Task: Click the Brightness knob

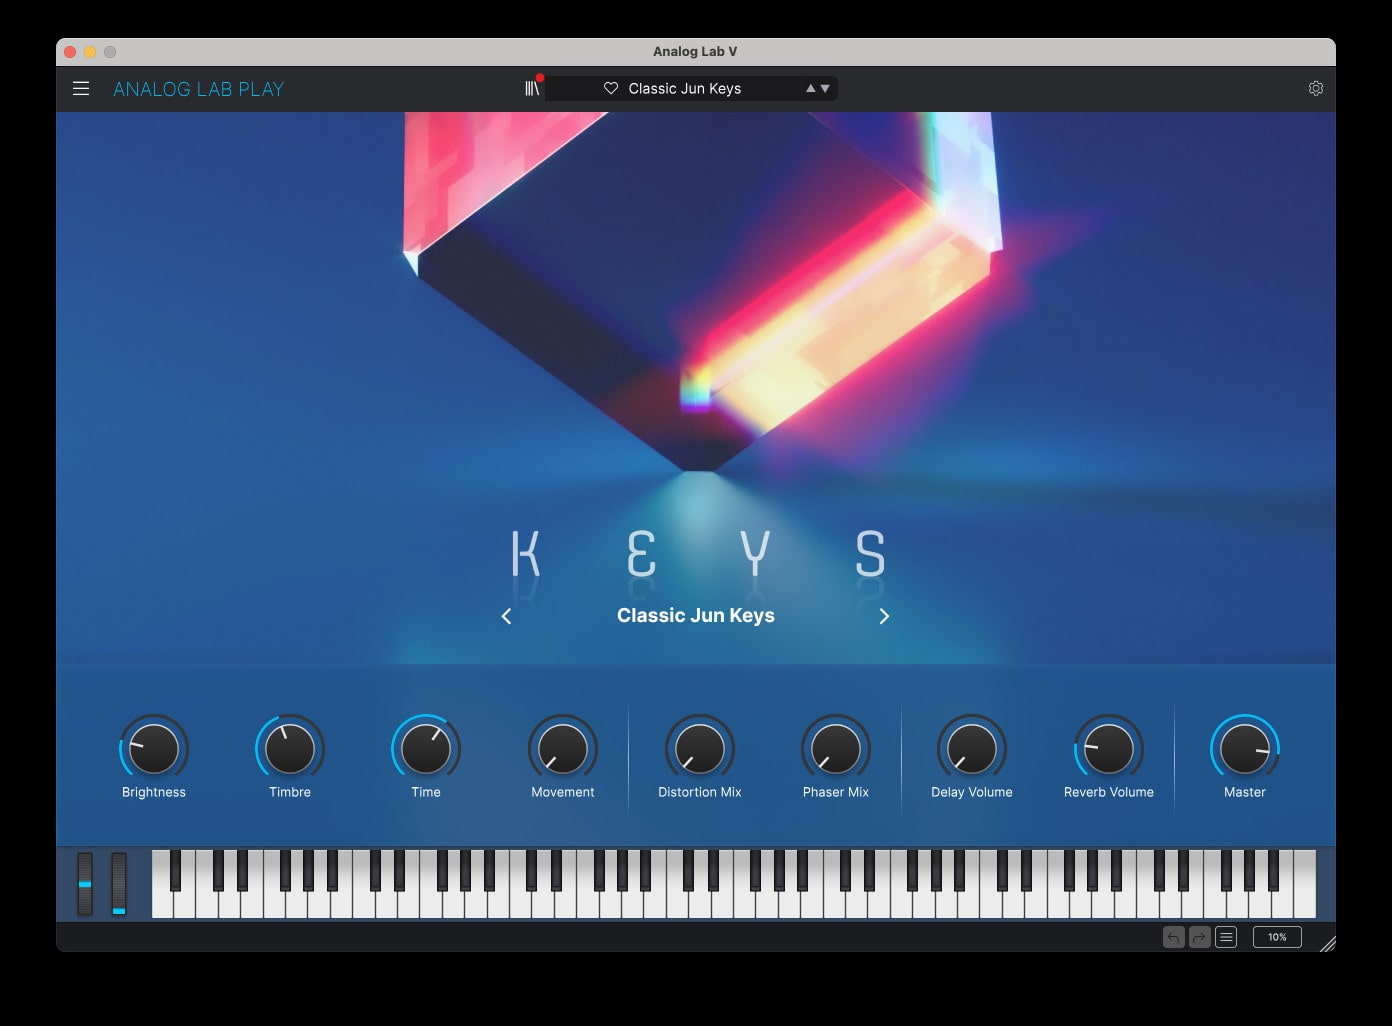Action: 154,748
